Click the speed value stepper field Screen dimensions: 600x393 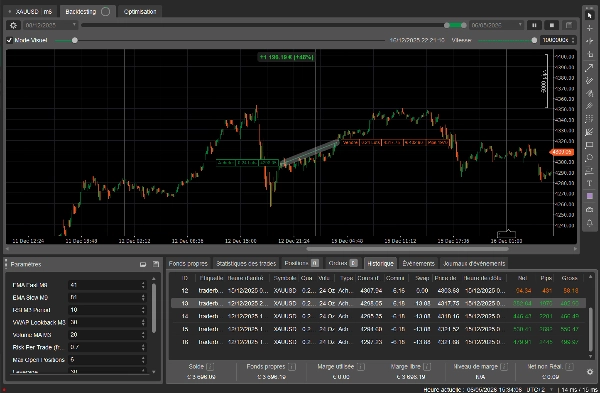coord(558,40)
